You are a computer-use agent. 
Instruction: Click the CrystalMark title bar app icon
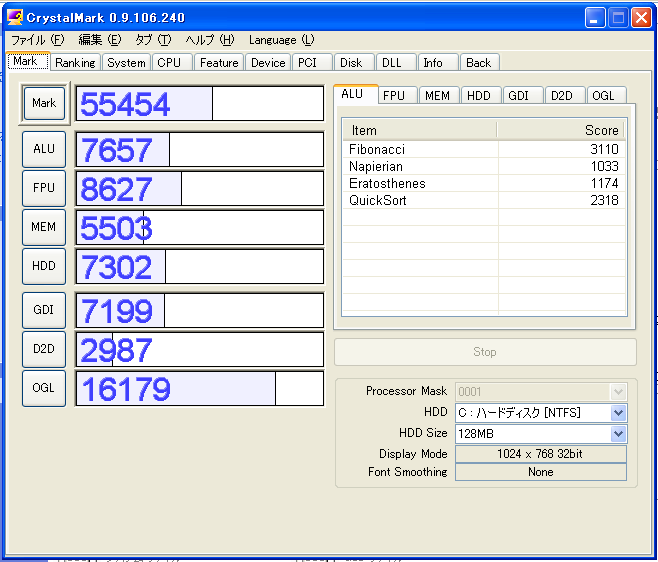click(15, 17)
